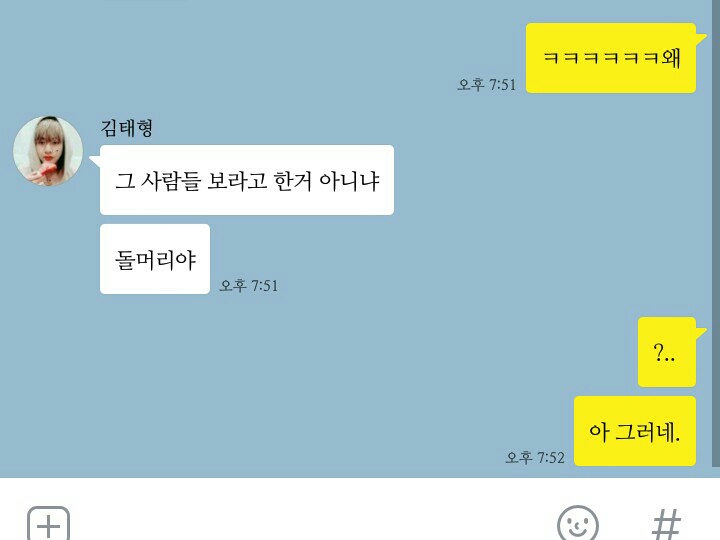Image resolution: width=720 pixels, height=540 pixels.
Task: Open 김태형's profile picture
Action: [x=48, y=151]
